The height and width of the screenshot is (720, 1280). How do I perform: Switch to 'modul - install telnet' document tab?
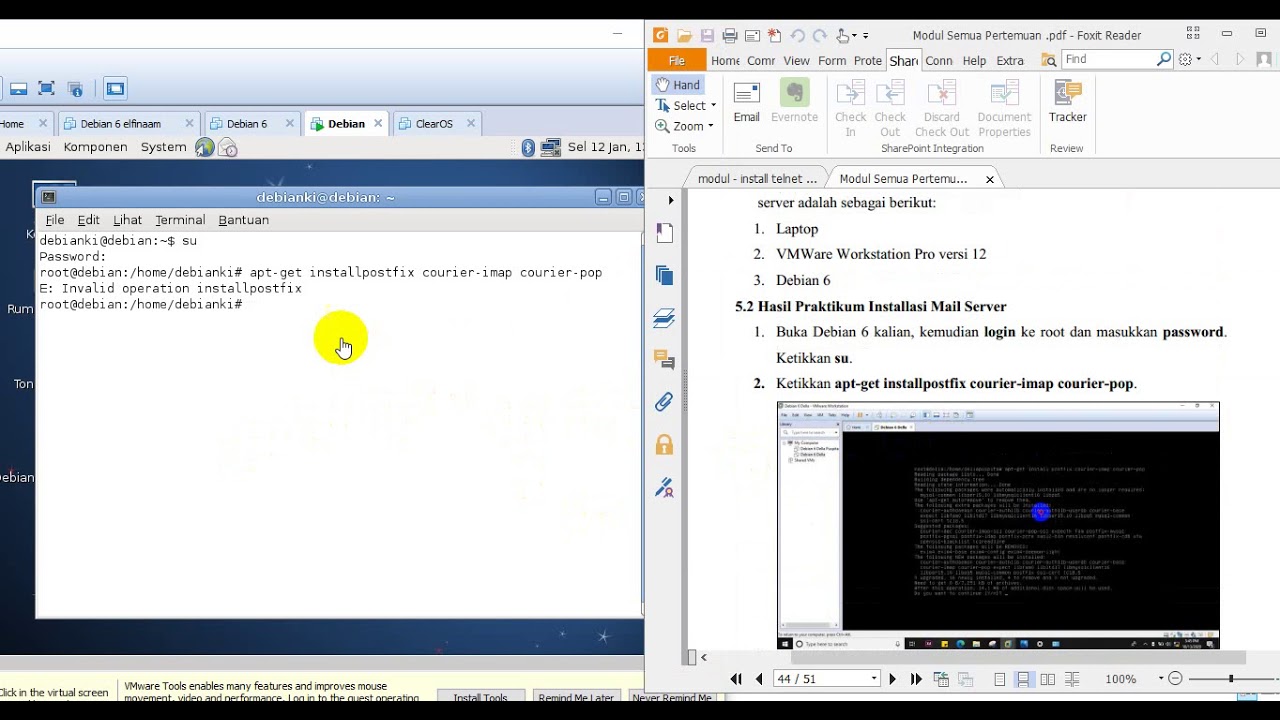(757, 178)
